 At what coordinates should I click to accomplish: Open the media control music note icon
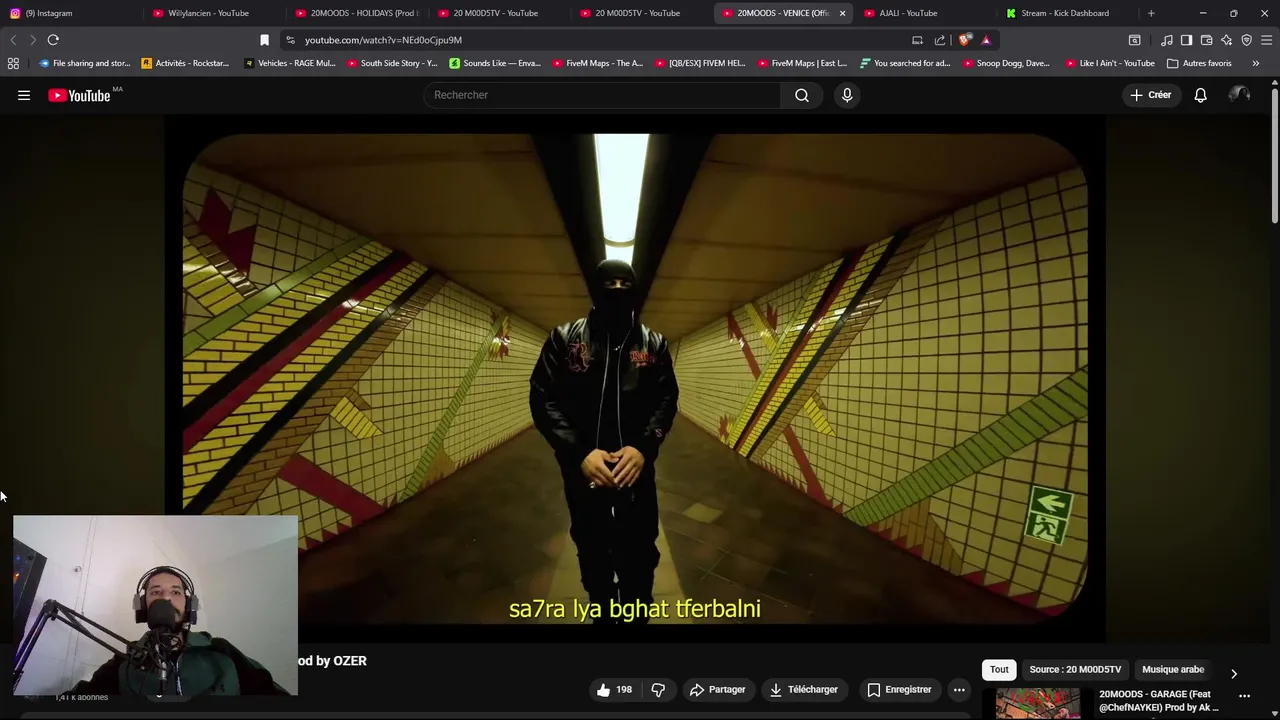[1166, 40]
